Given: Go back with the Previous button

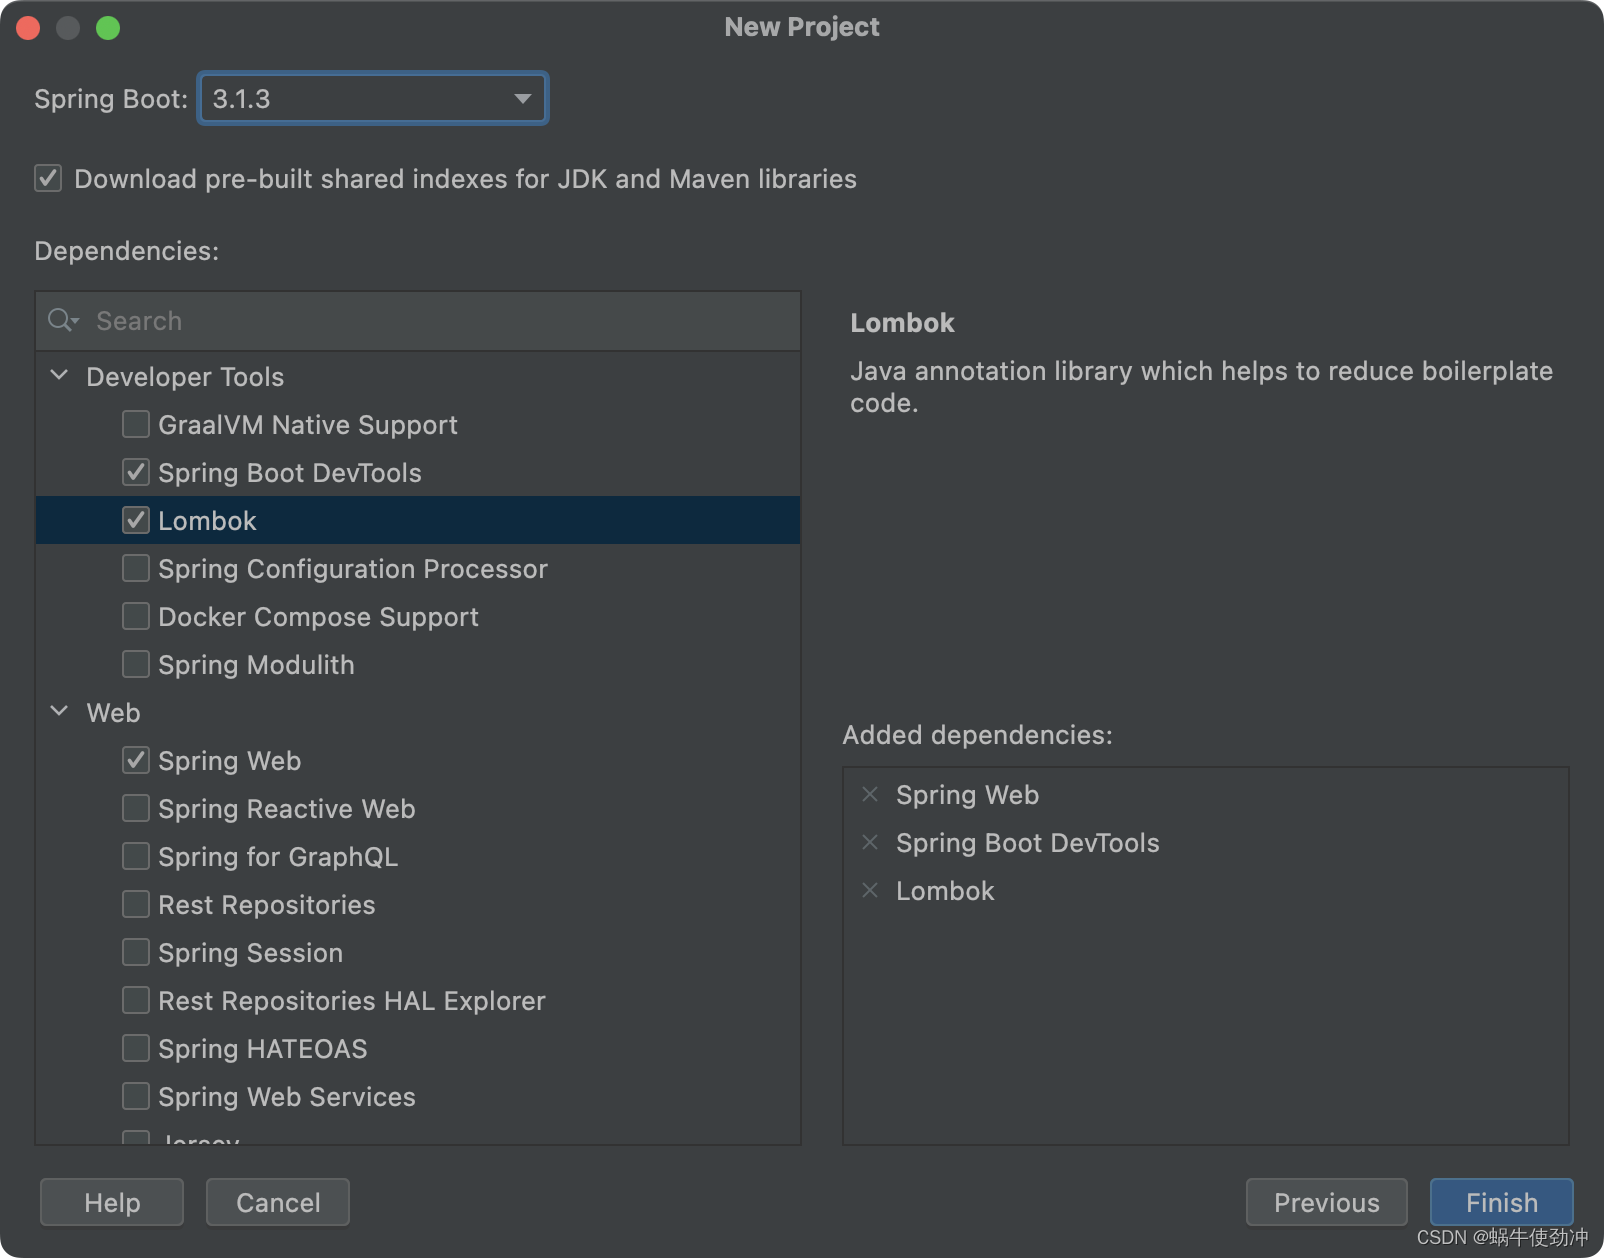Looking at the screenshot, I should 1326,1202.
